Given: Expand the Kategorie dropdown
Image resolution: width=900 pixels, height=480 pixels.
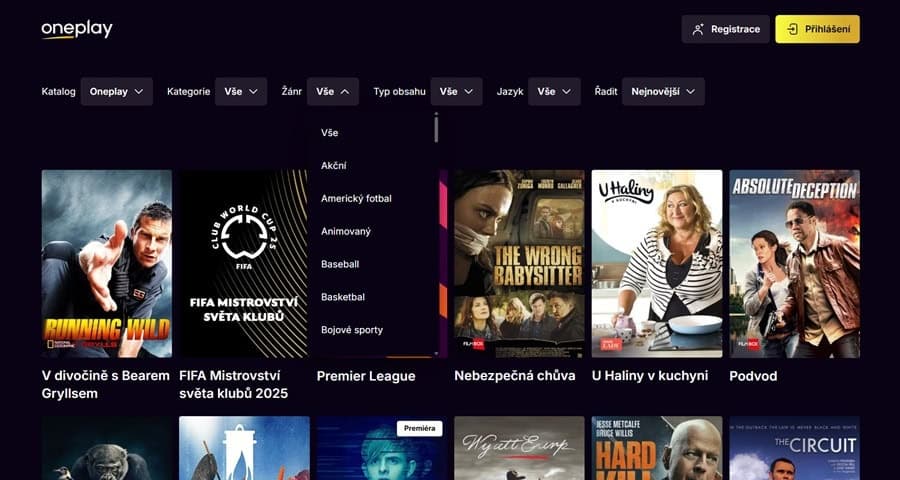Looking at the screenshot, I should [241, 91].
